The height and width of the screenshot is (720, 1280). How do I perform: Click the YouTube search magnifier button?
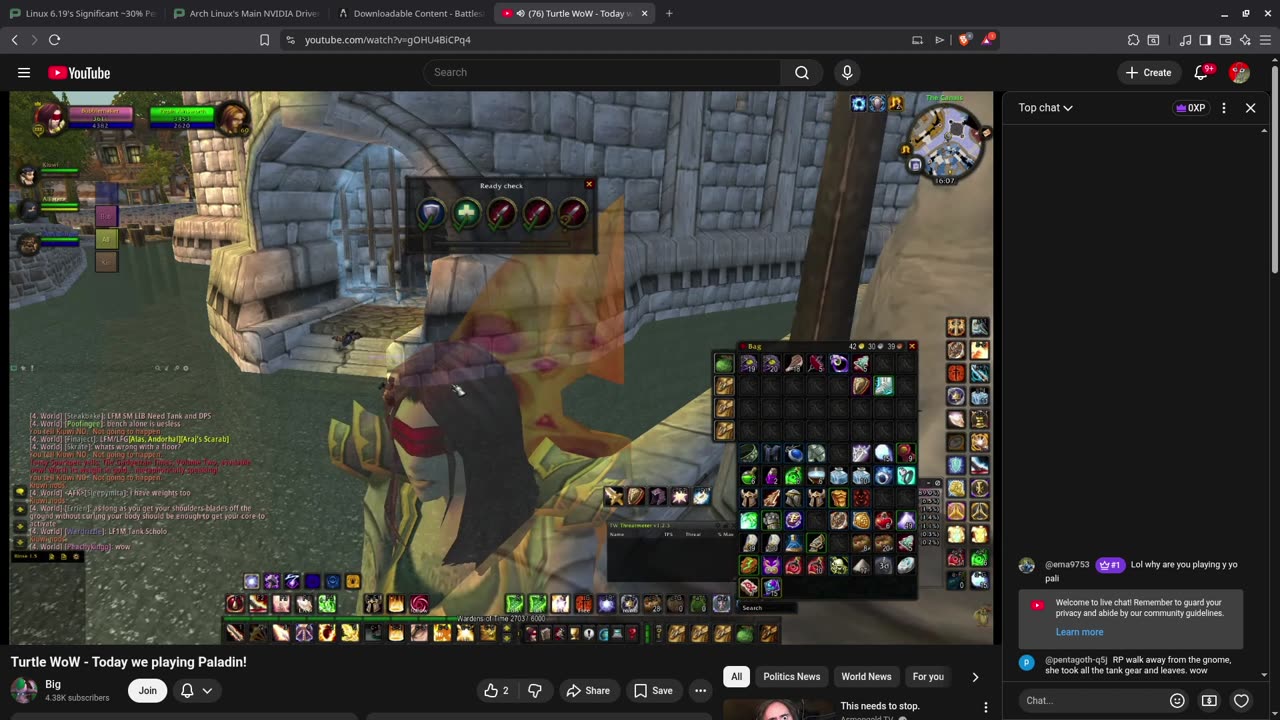click(802, 72)
